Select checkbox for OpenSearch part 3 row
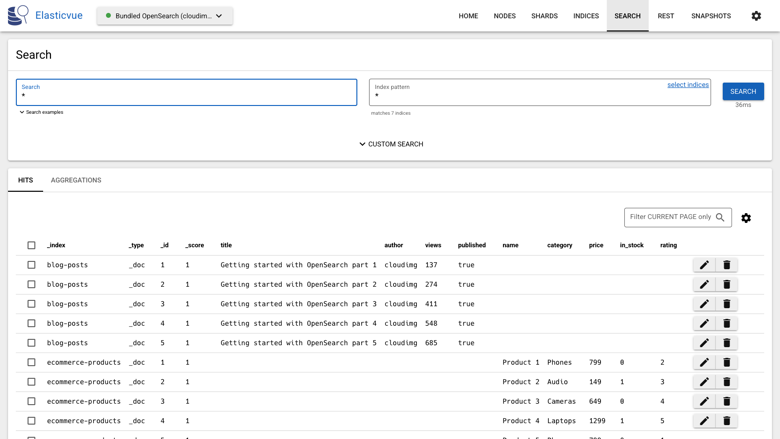Viewport: 780px width, 439px height. point(31,304)
